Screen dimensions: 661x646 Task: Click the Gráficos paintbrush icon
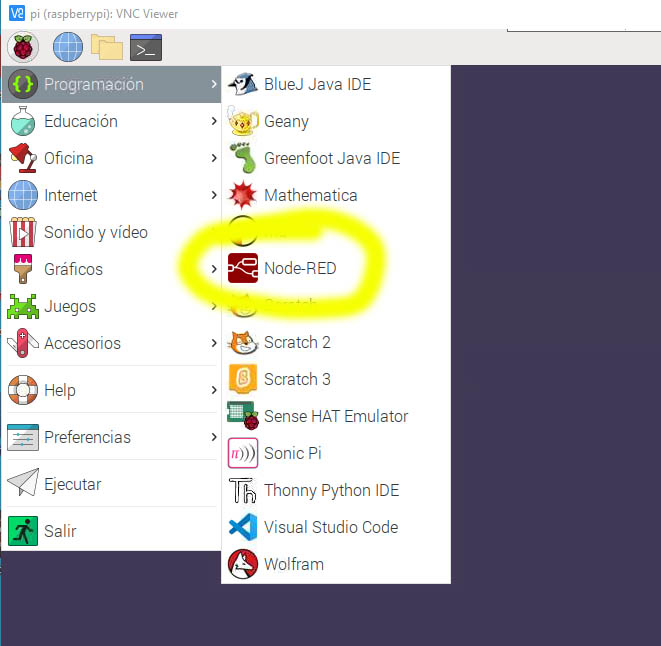point(23,269)
